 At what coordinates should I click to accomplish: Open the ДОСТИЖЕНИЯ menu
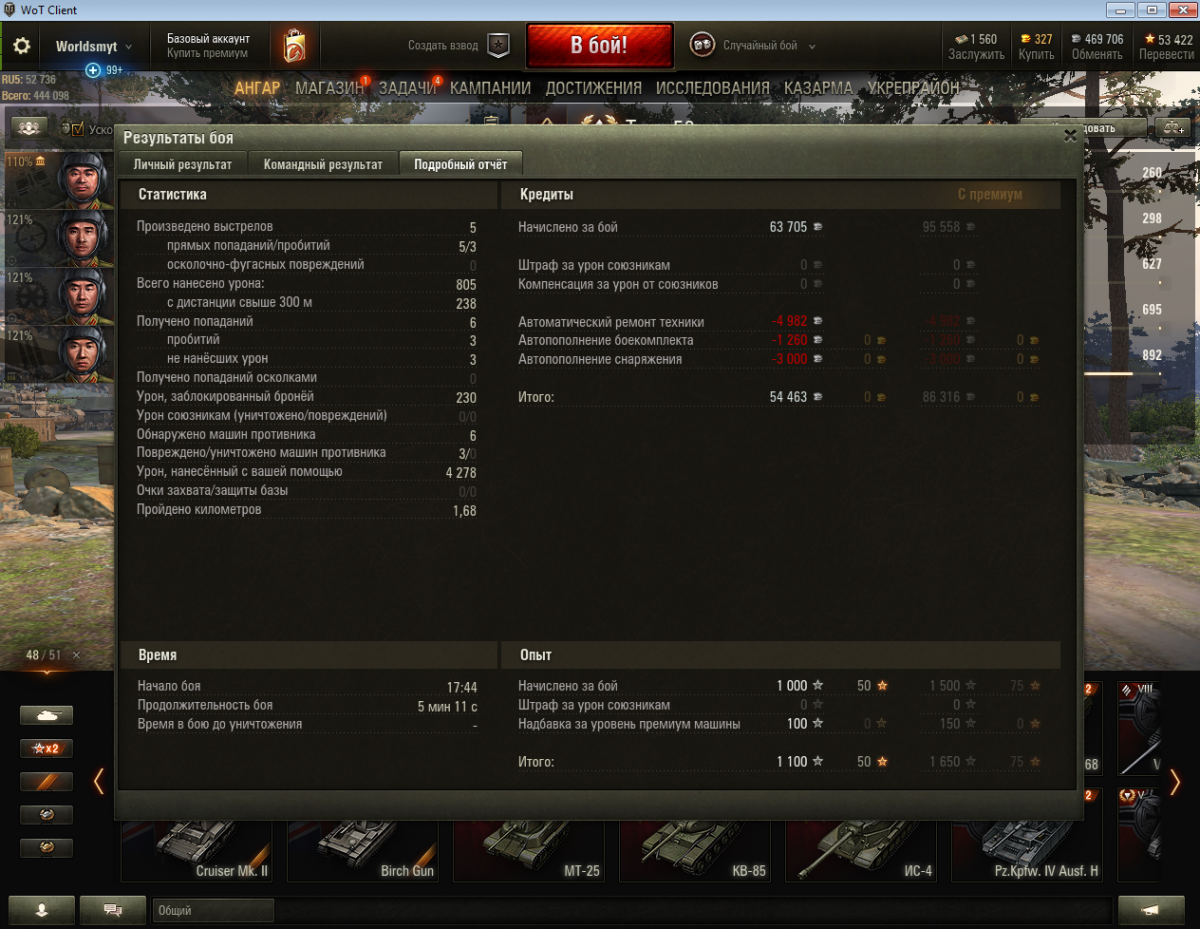pos(593,88)
